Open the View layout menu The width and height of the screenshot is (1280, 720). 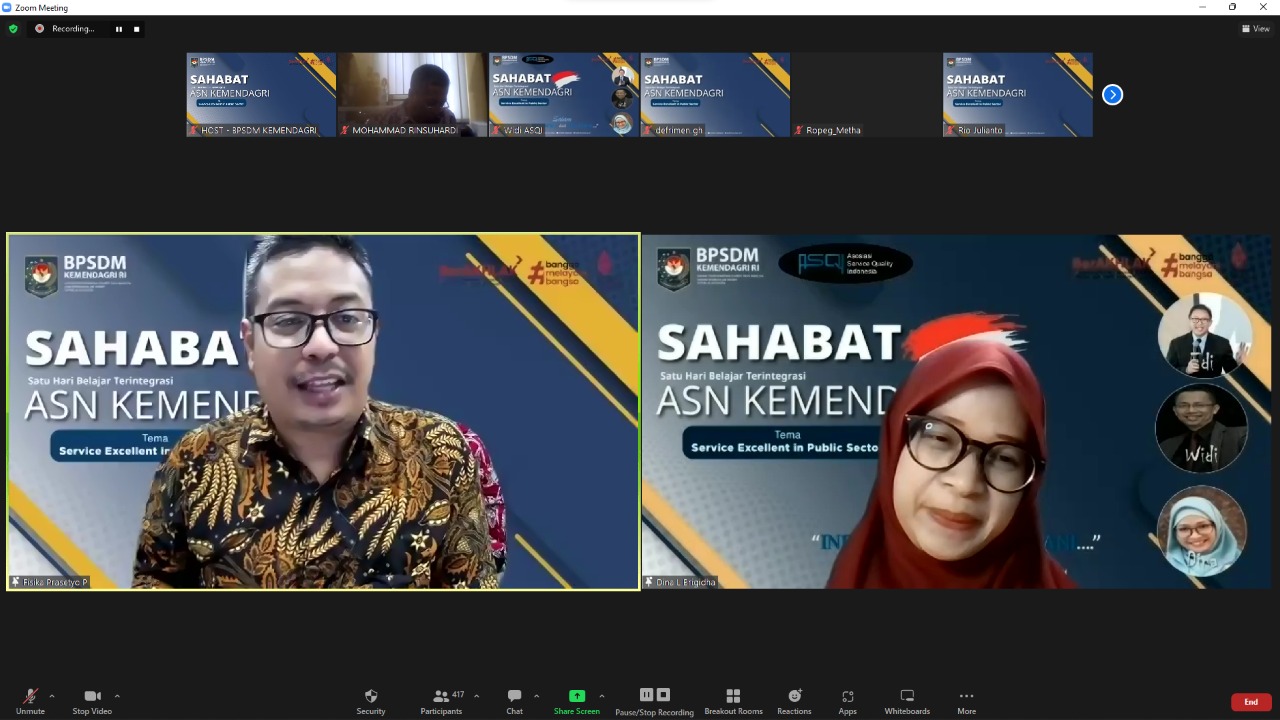pyautogui.click(x=1255, y=29)
